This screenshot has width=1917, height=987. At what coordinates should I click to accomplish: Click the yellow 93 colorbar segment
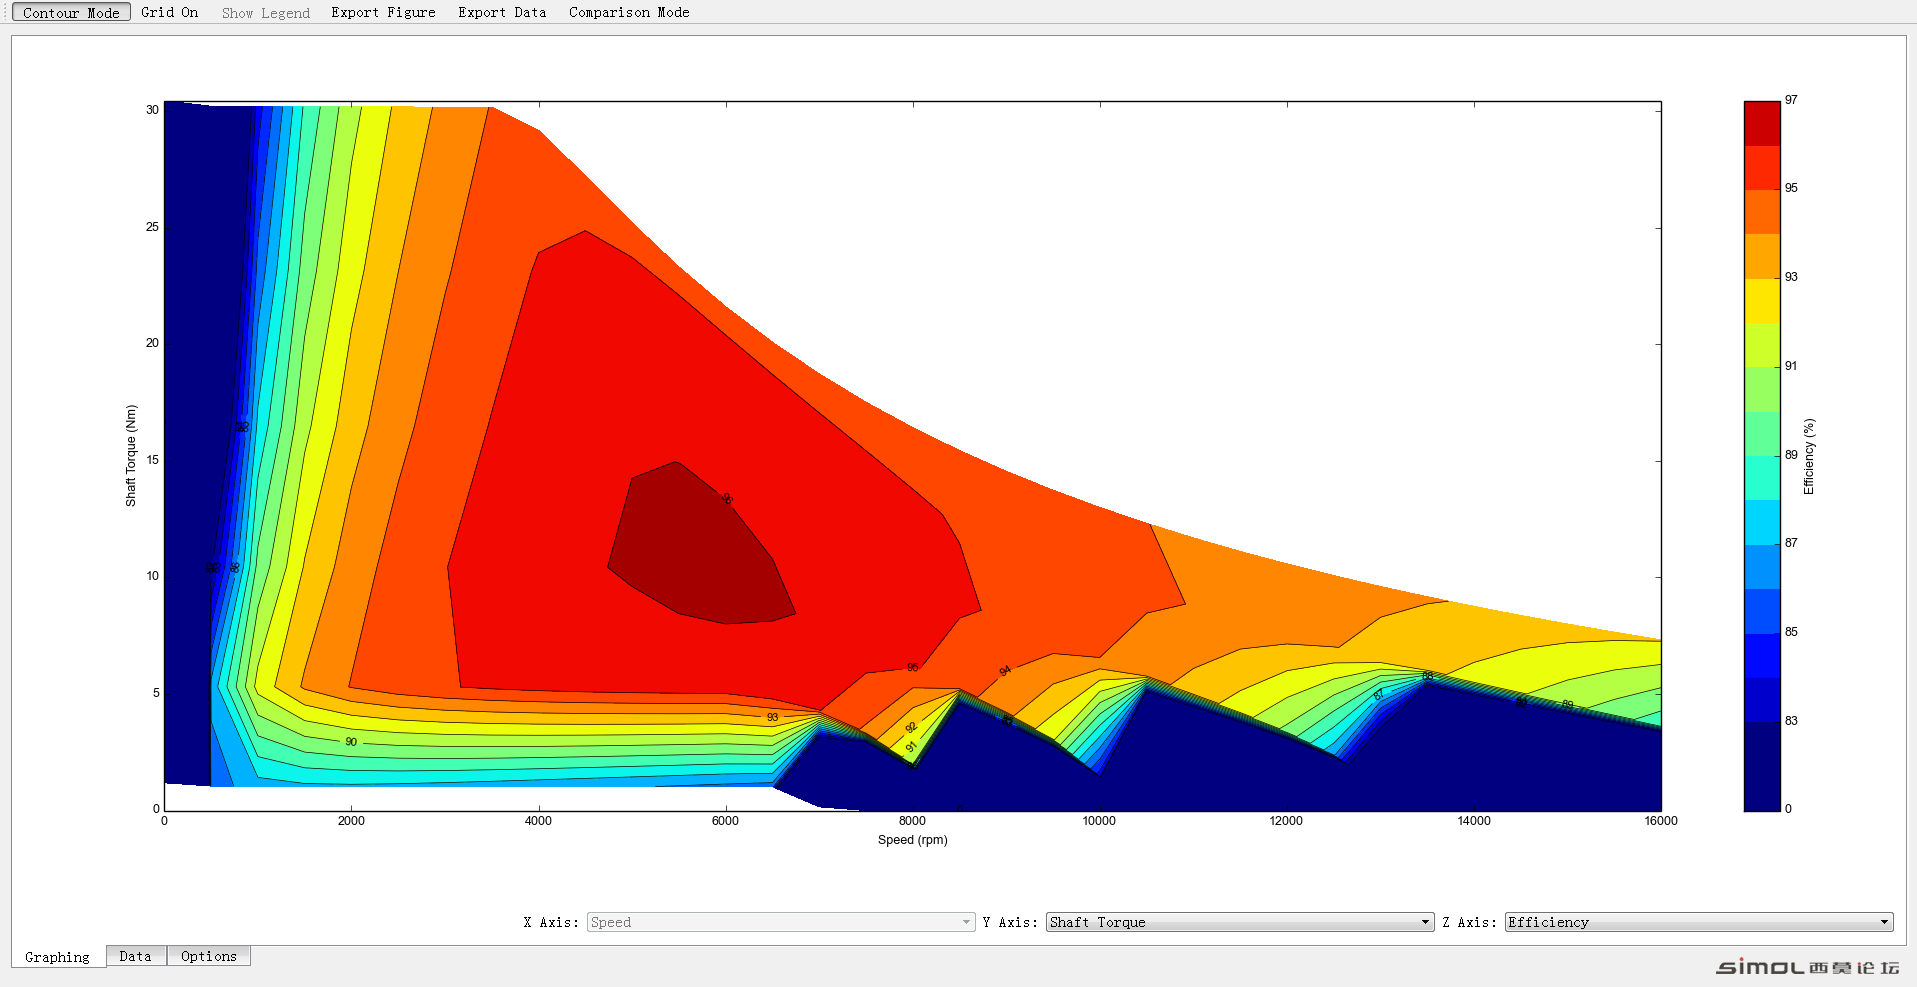click(x=1762, y=301)
